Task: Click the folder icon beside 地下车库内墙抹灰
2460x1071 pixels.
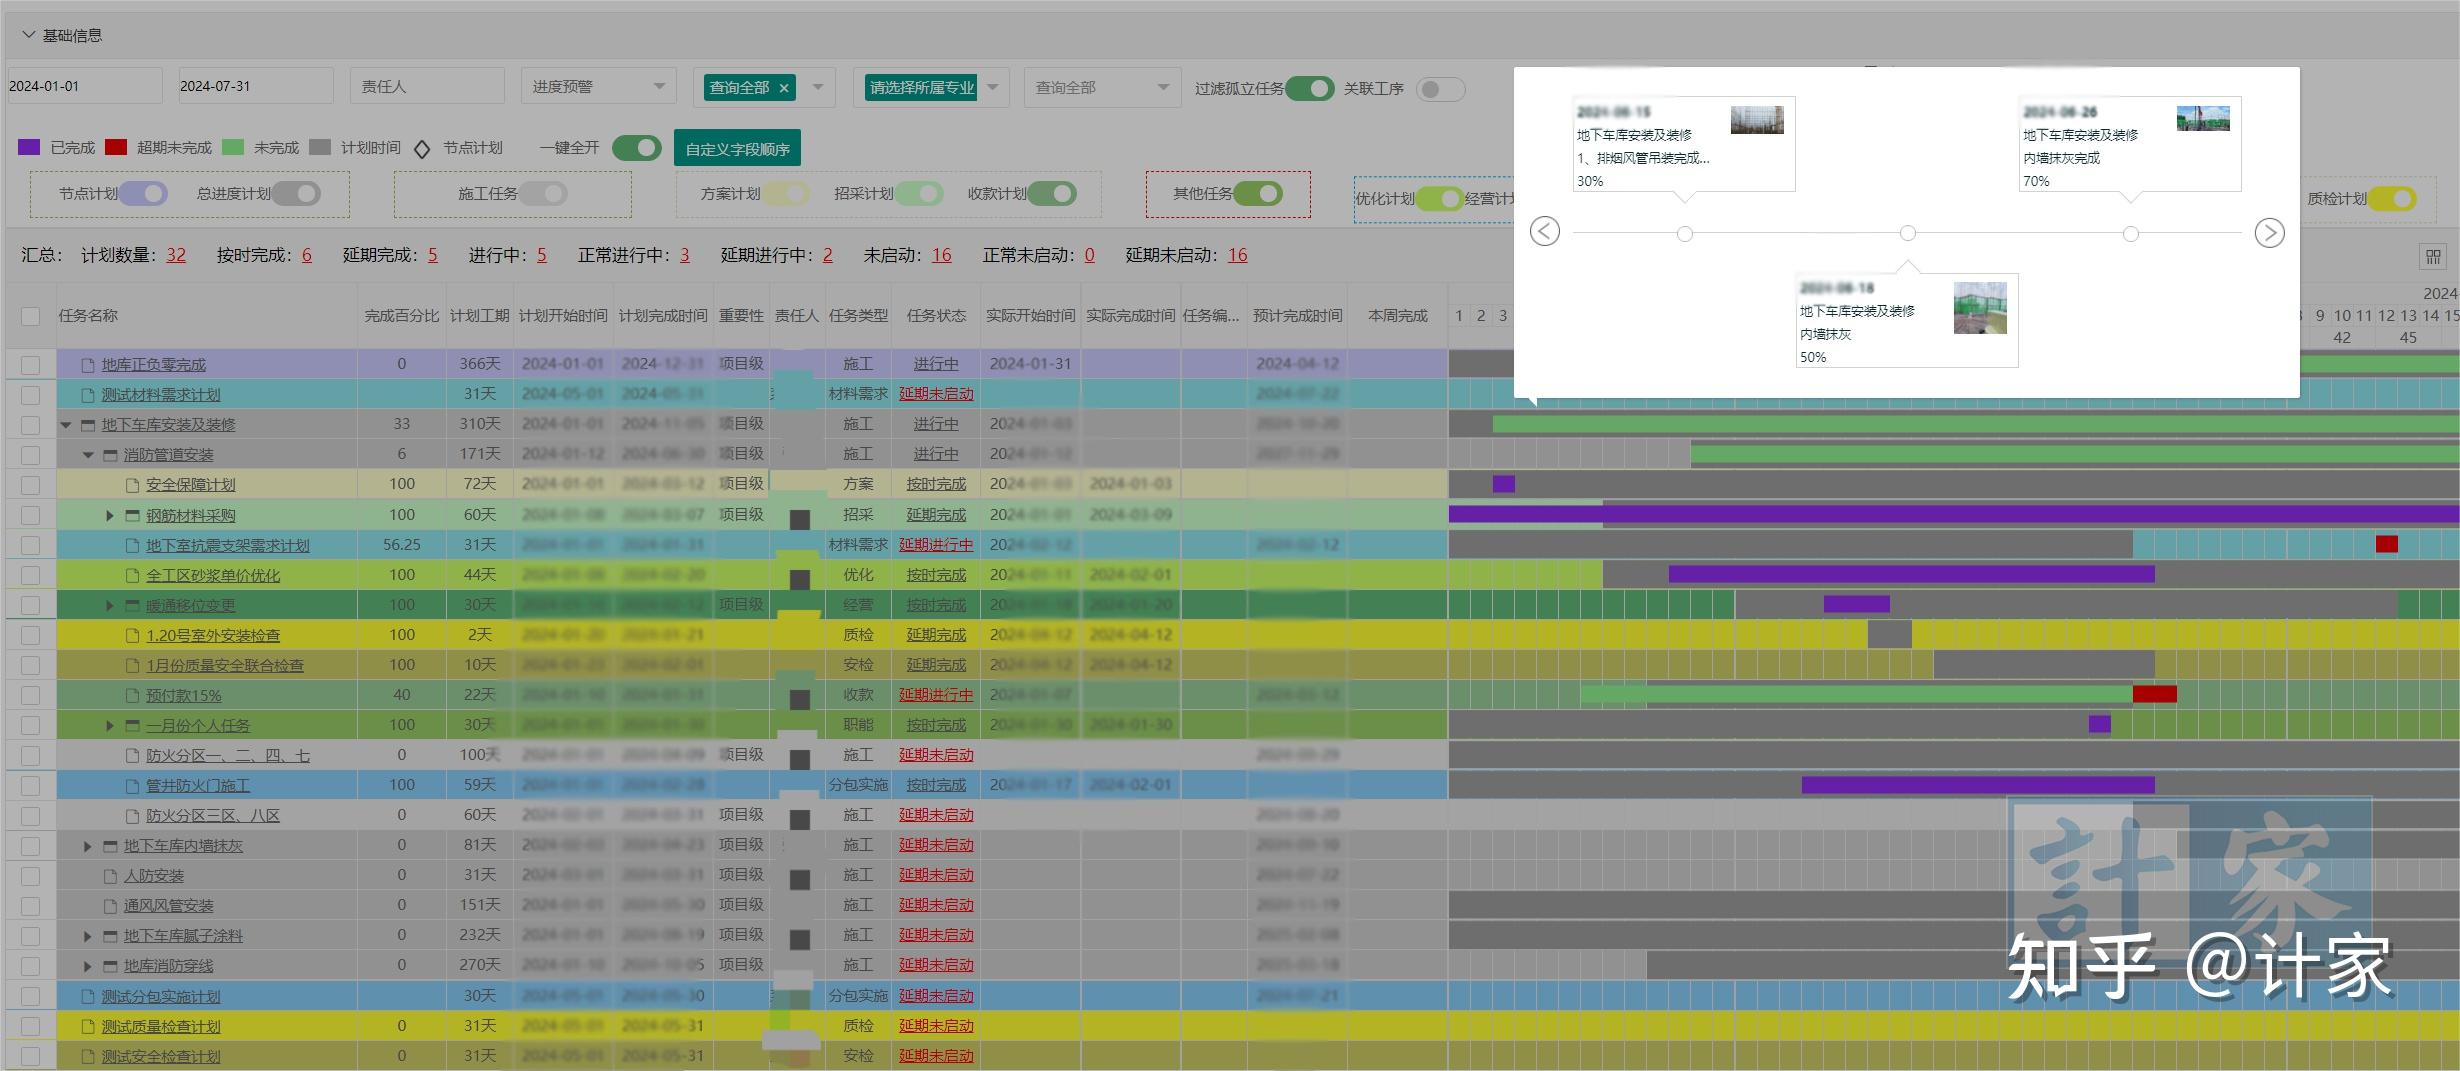Action: 110,846
